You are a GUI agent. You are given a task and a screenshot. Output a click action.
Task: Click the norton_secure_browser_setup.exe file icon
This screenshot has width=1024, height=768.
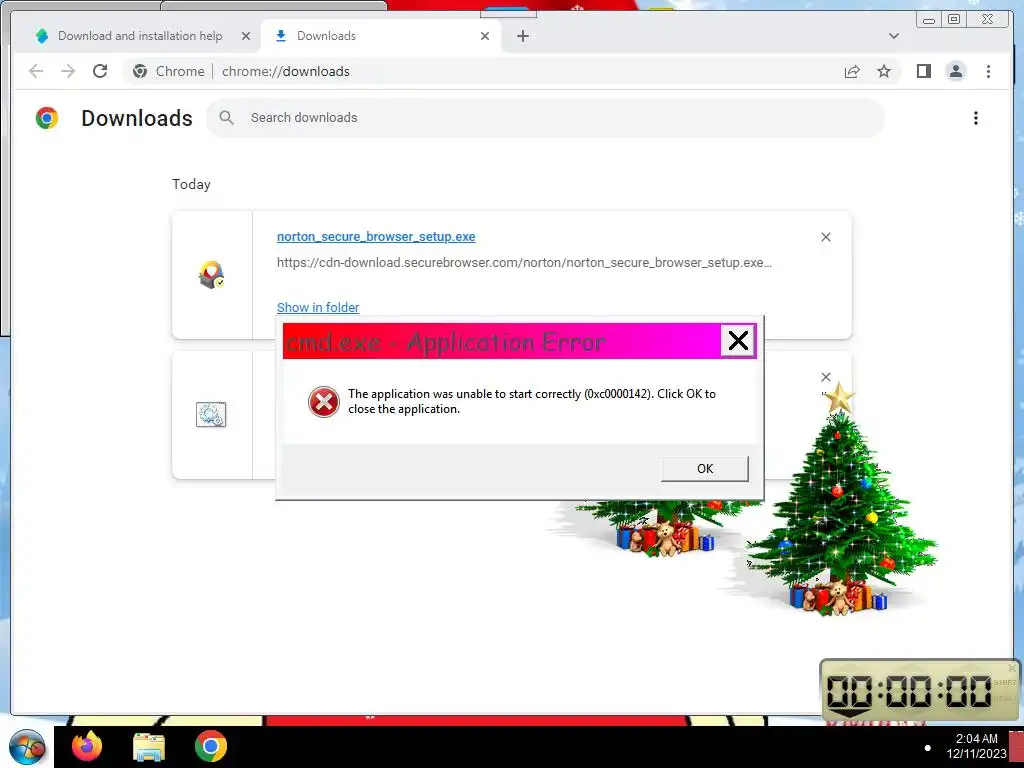pyautogui.click(x=211, y=274)
